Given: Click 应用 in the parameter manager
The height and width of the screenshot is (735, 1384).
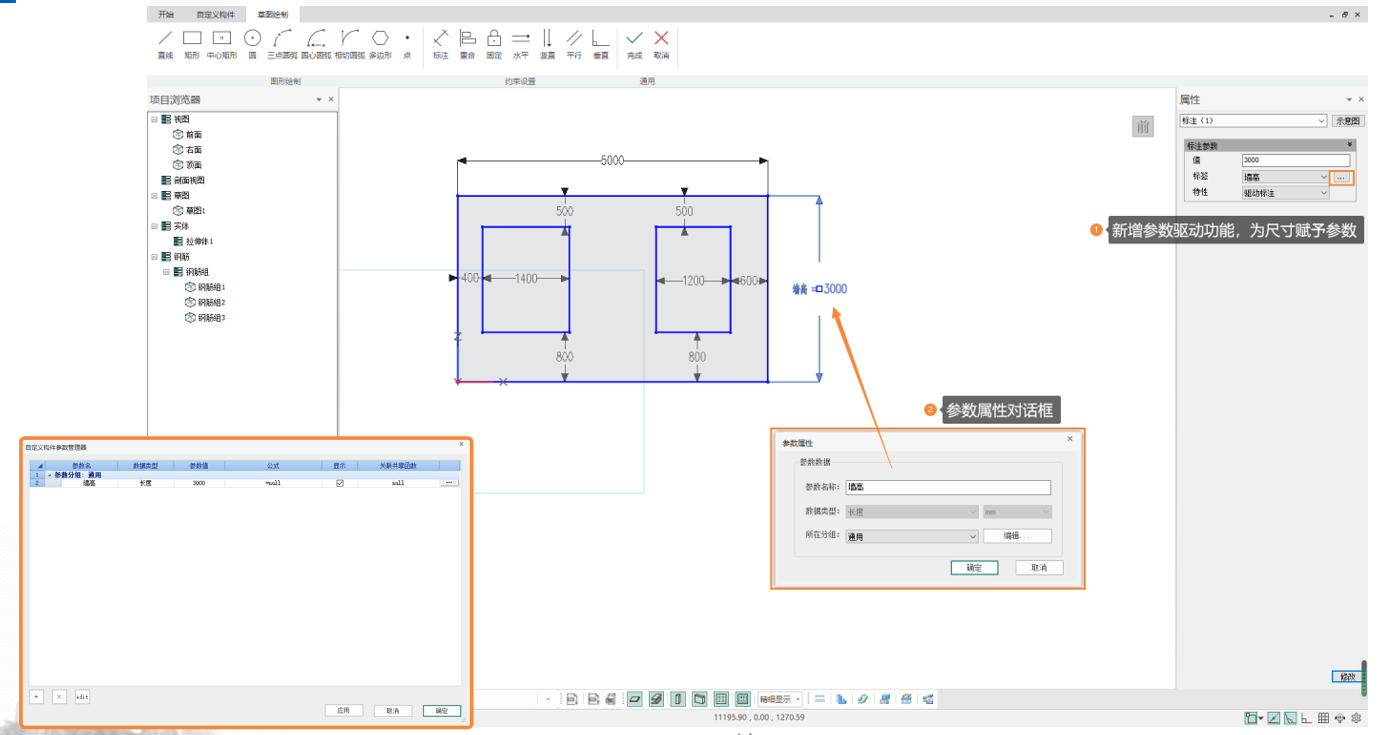Looking at the screenshot, I should 343,711.
